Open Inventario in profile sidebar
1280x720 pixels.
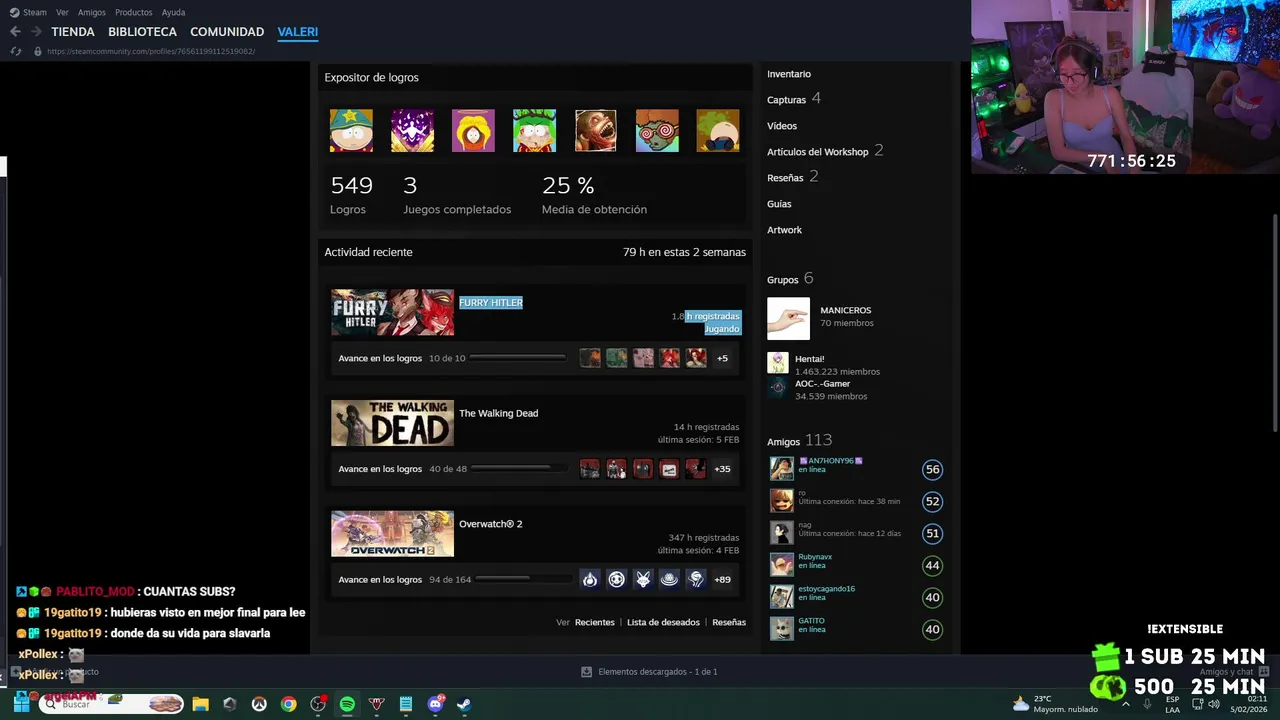(x=789, y=74)
